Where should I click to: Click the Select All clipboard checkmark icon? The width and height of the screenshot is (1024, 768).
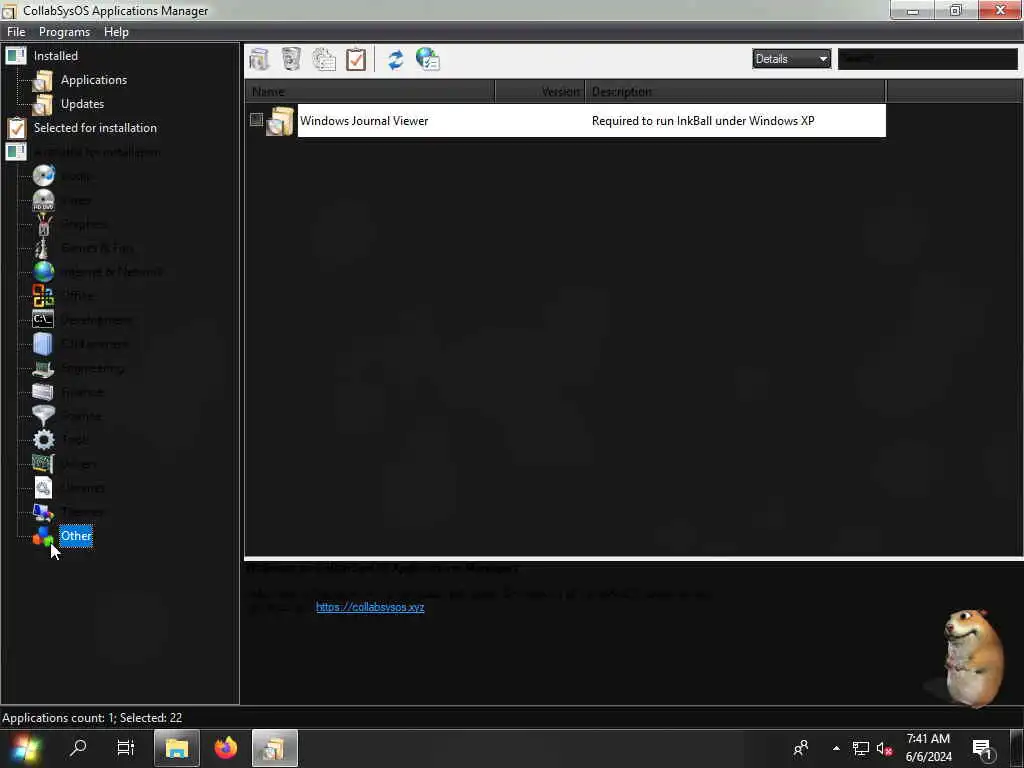pos(356,59)
